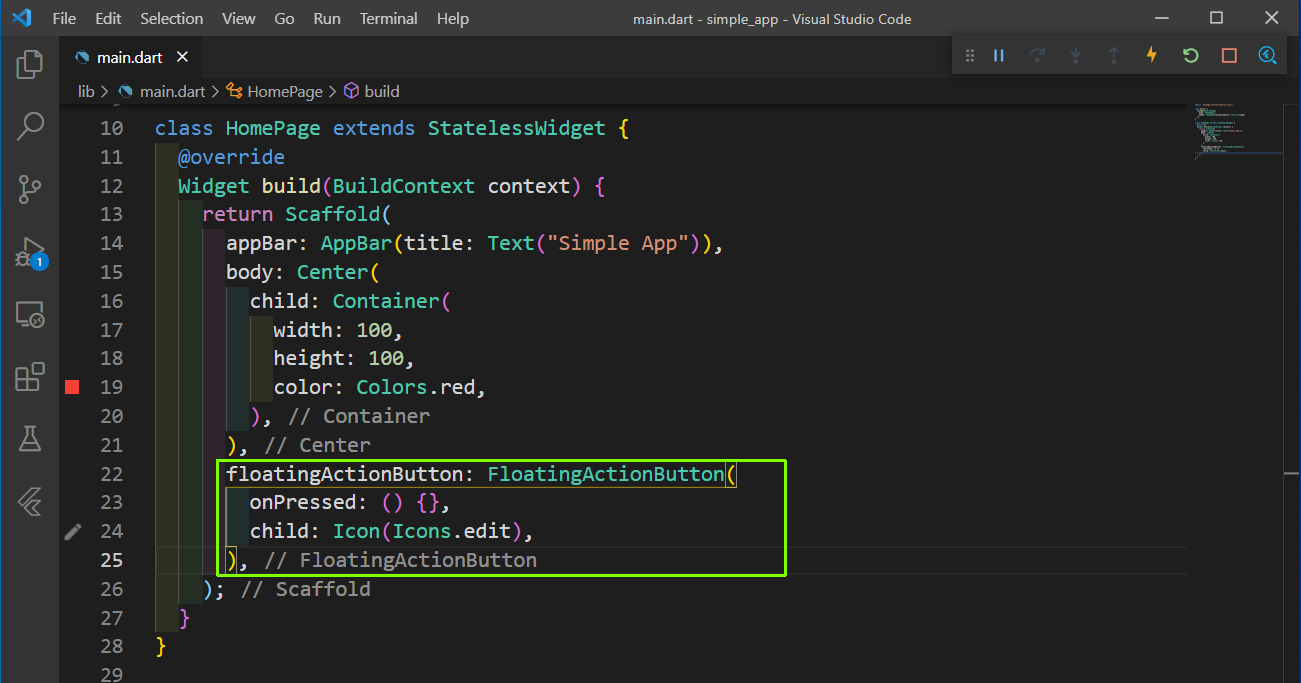Open the Terminal menu
This screenshot has height=683, width=1301.
point(389,19)
